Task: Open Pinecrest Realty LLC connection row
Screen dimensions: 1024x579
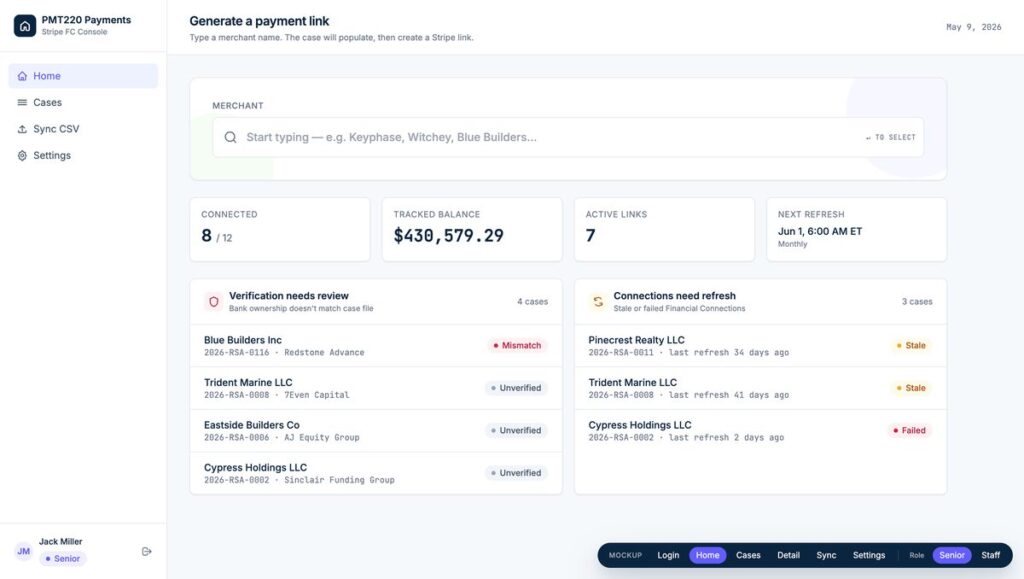Action: pos(760,346)
